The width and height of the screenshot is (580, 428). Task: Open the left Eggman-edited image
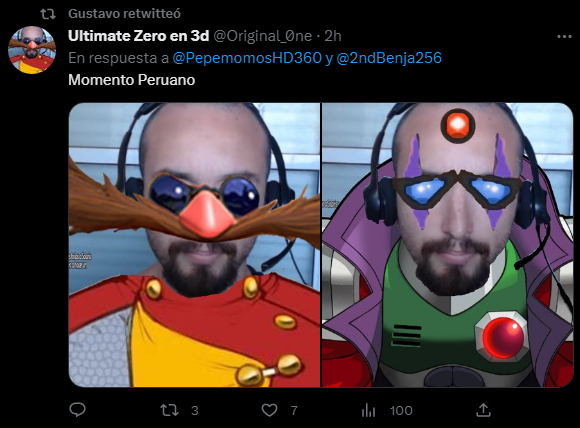(x=194, y=245)
